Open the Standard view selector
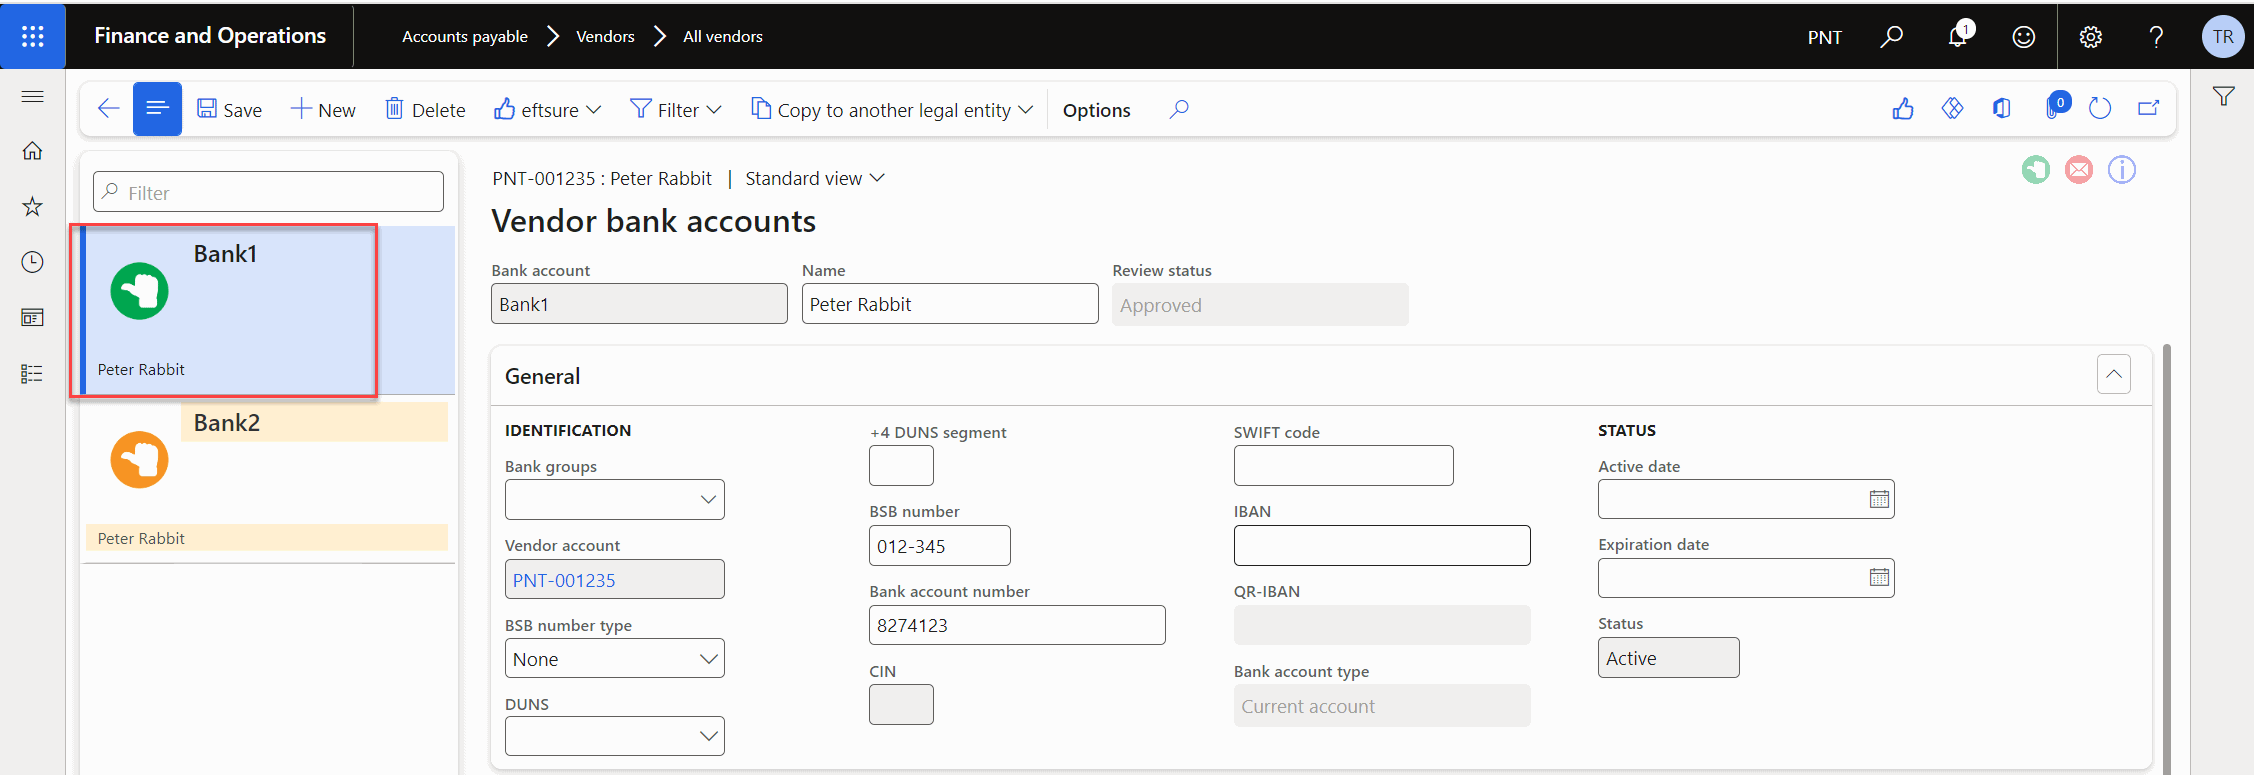Viewport: 2254px width, 775px height. pos(815,178)
